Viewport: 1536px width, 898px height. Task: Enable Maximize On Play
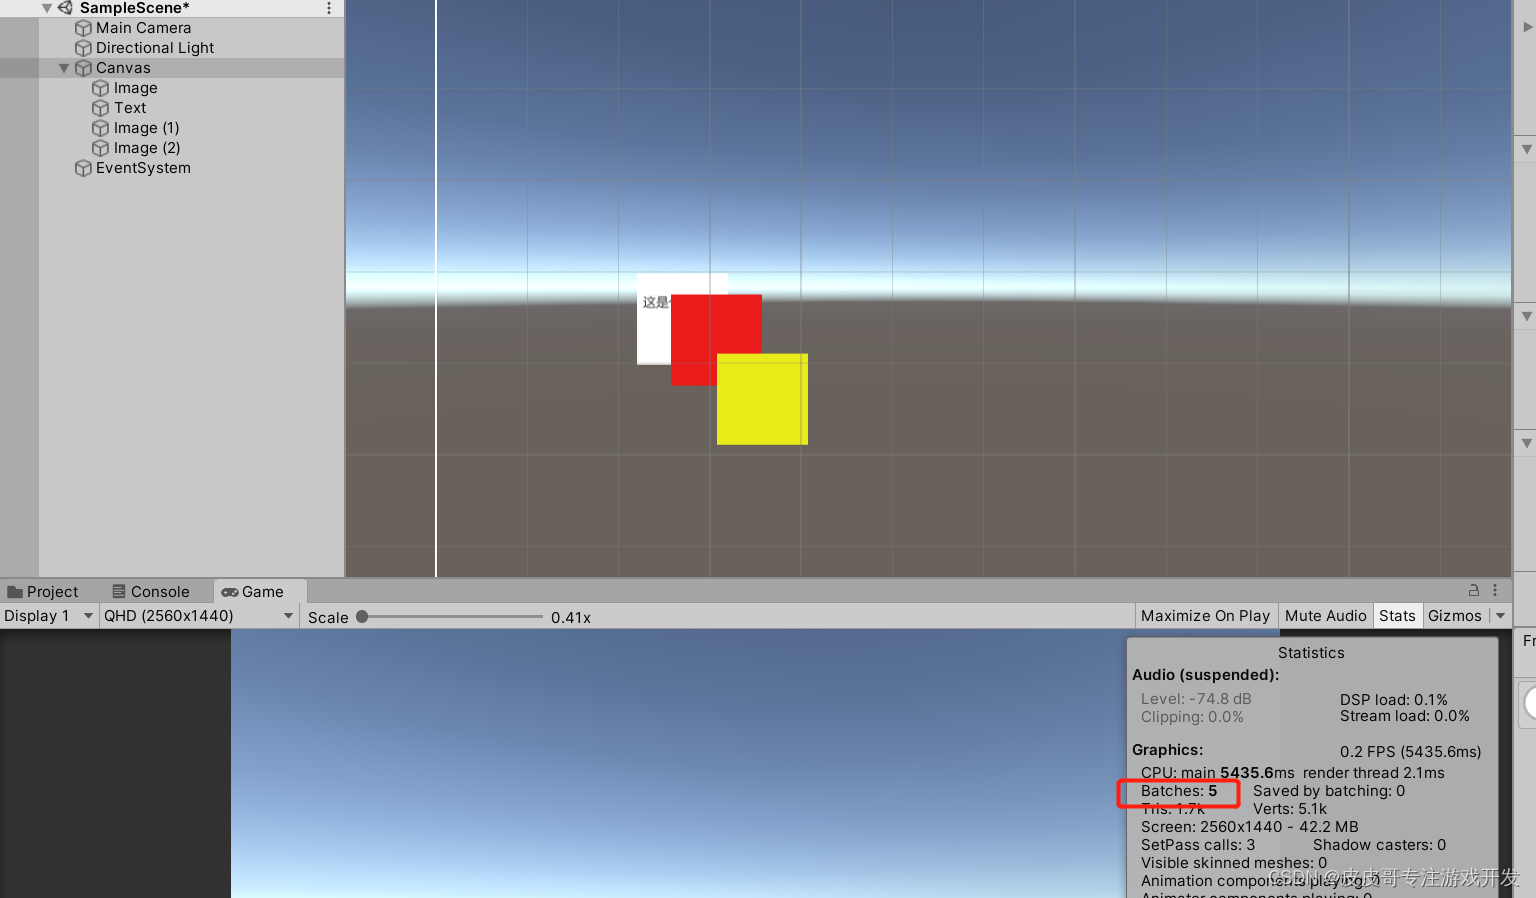(x=1205, y=615)
